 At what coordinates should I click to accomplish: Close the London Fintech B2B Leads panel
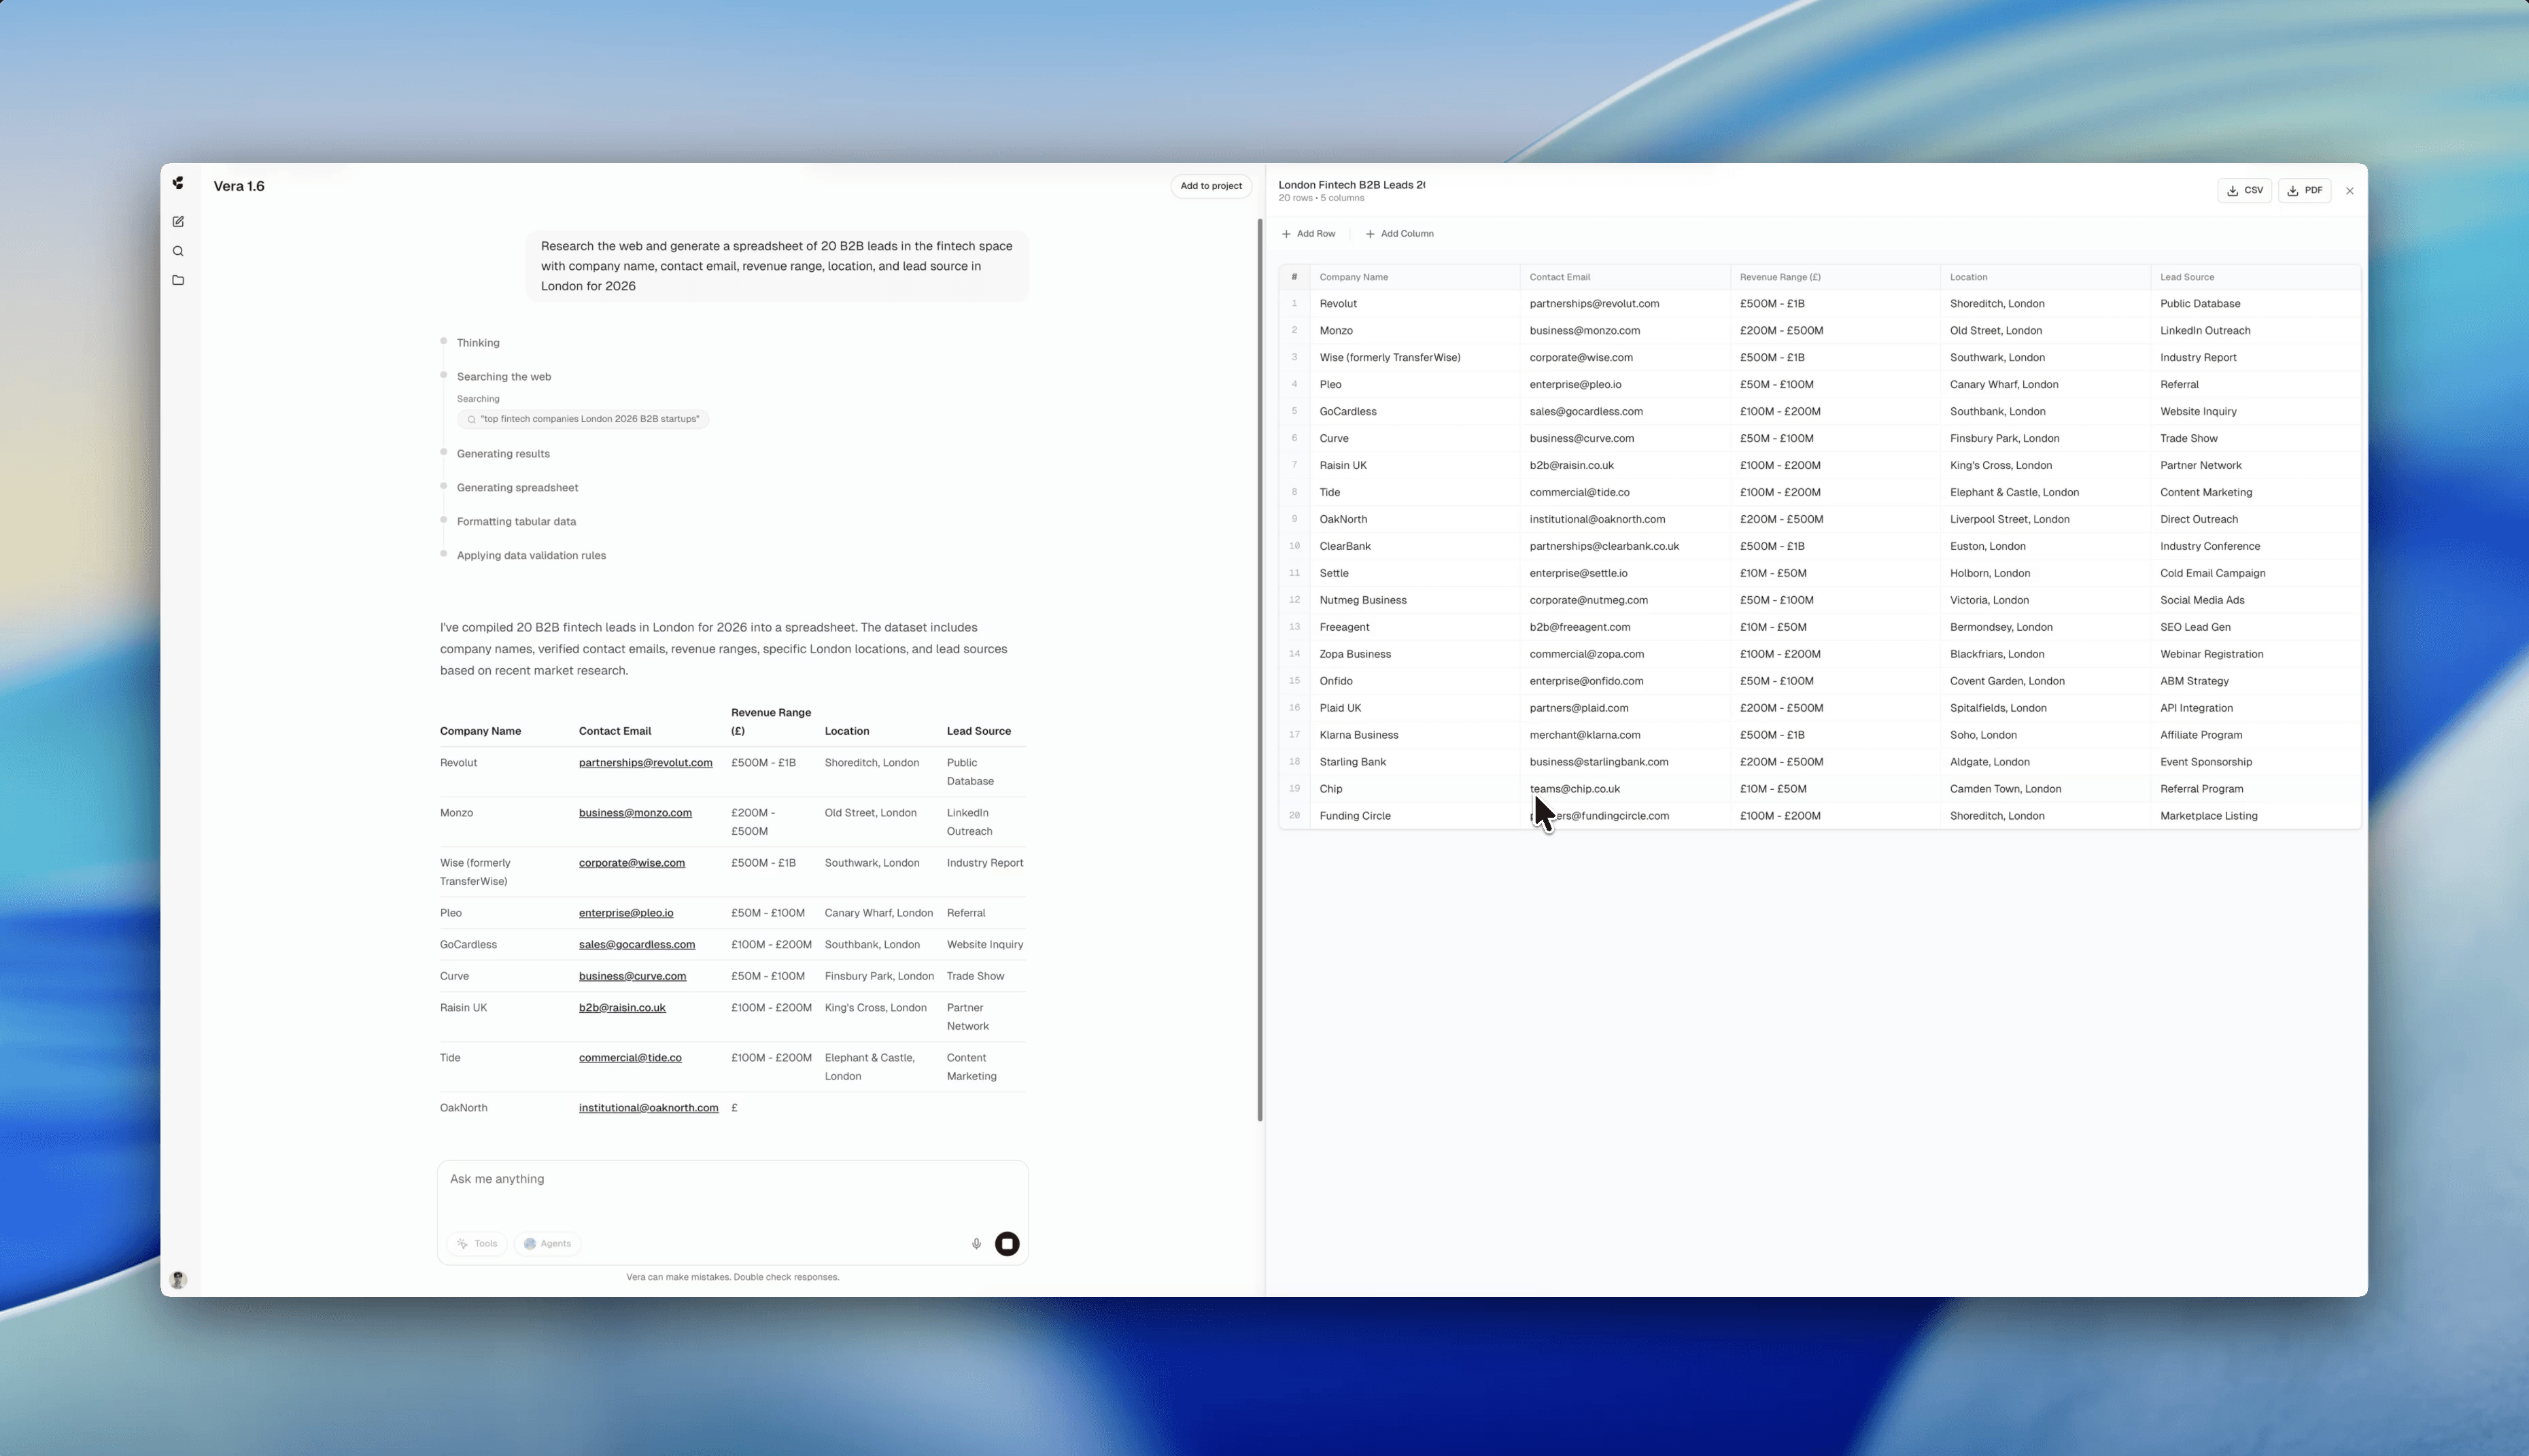click(2350, 190)
